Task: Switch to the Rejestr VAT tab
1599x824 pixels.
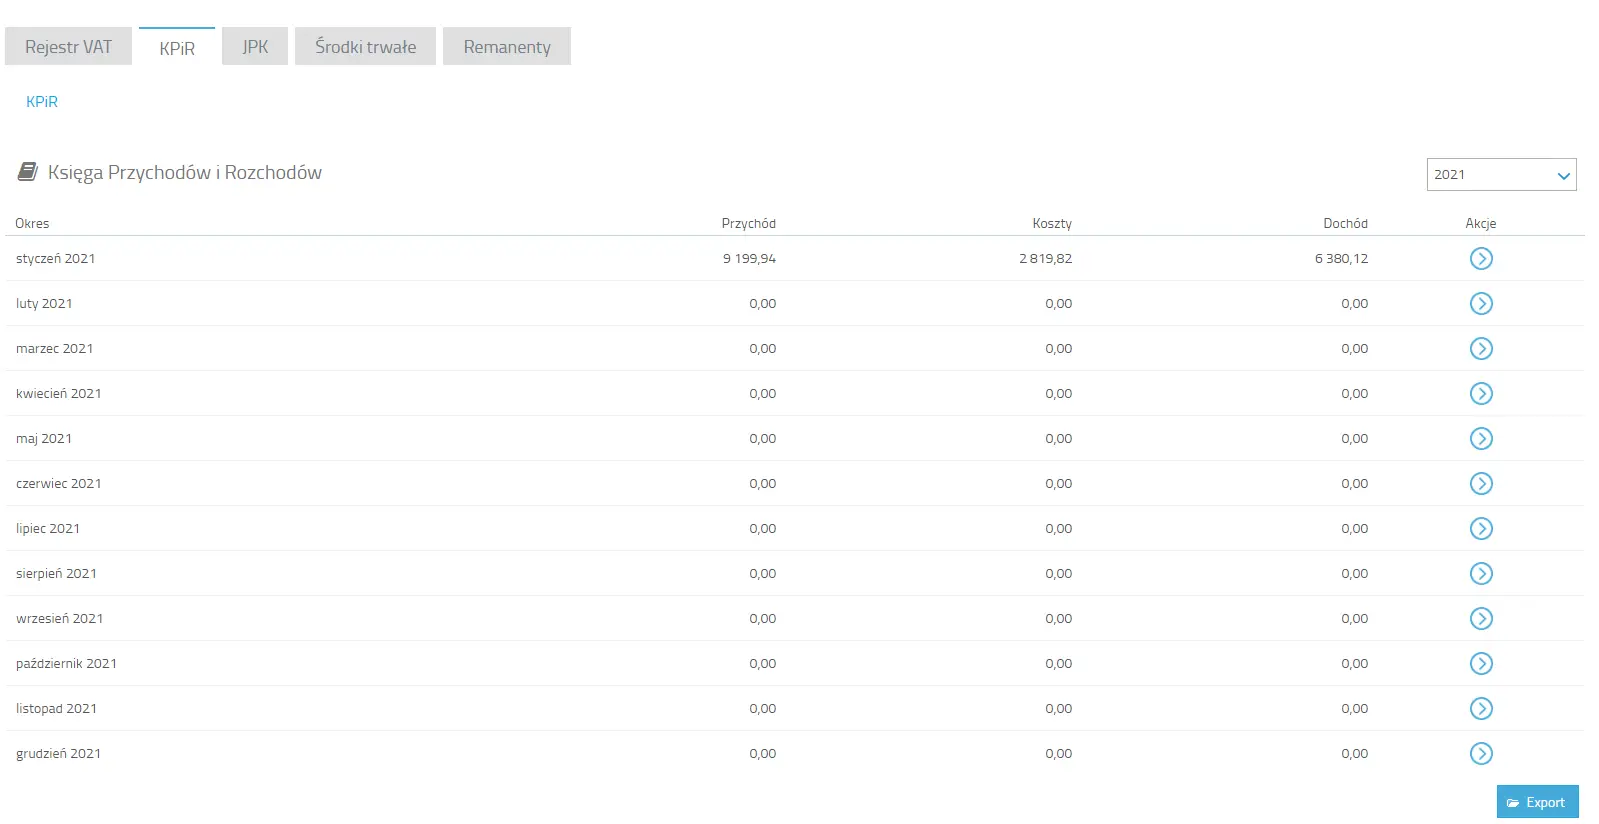Action: [68, 47]
